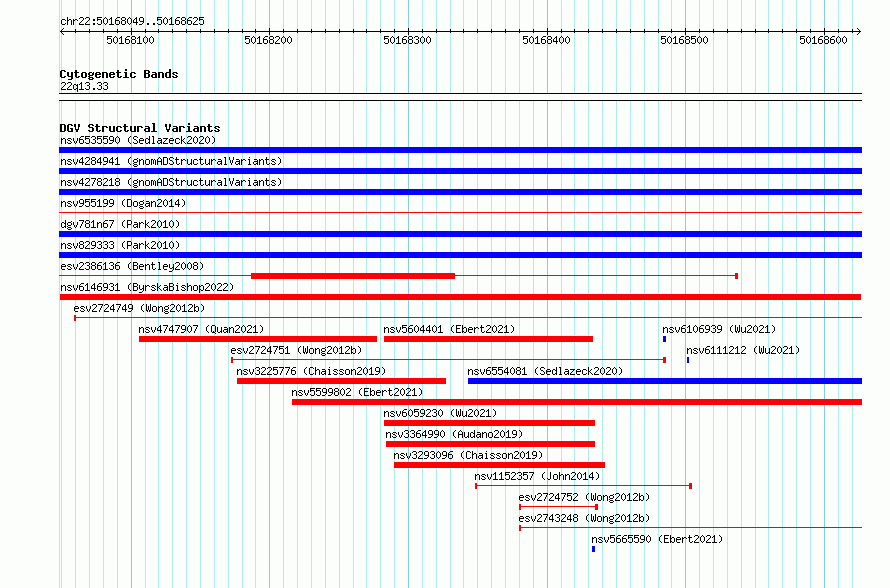Click the 50168300 ruler label
Screen dimensions: 890x588
(407, 40)
